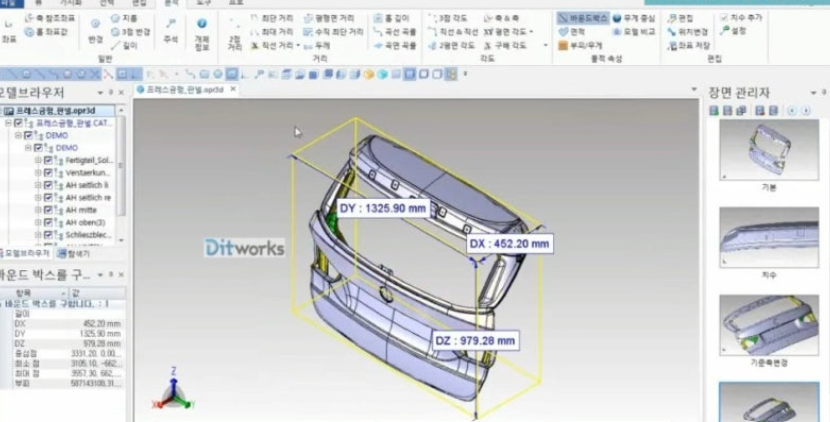Click the 구배 각도 draft angle tool
The width and height of the screenshot is (830, 422).
coord(506,46)
